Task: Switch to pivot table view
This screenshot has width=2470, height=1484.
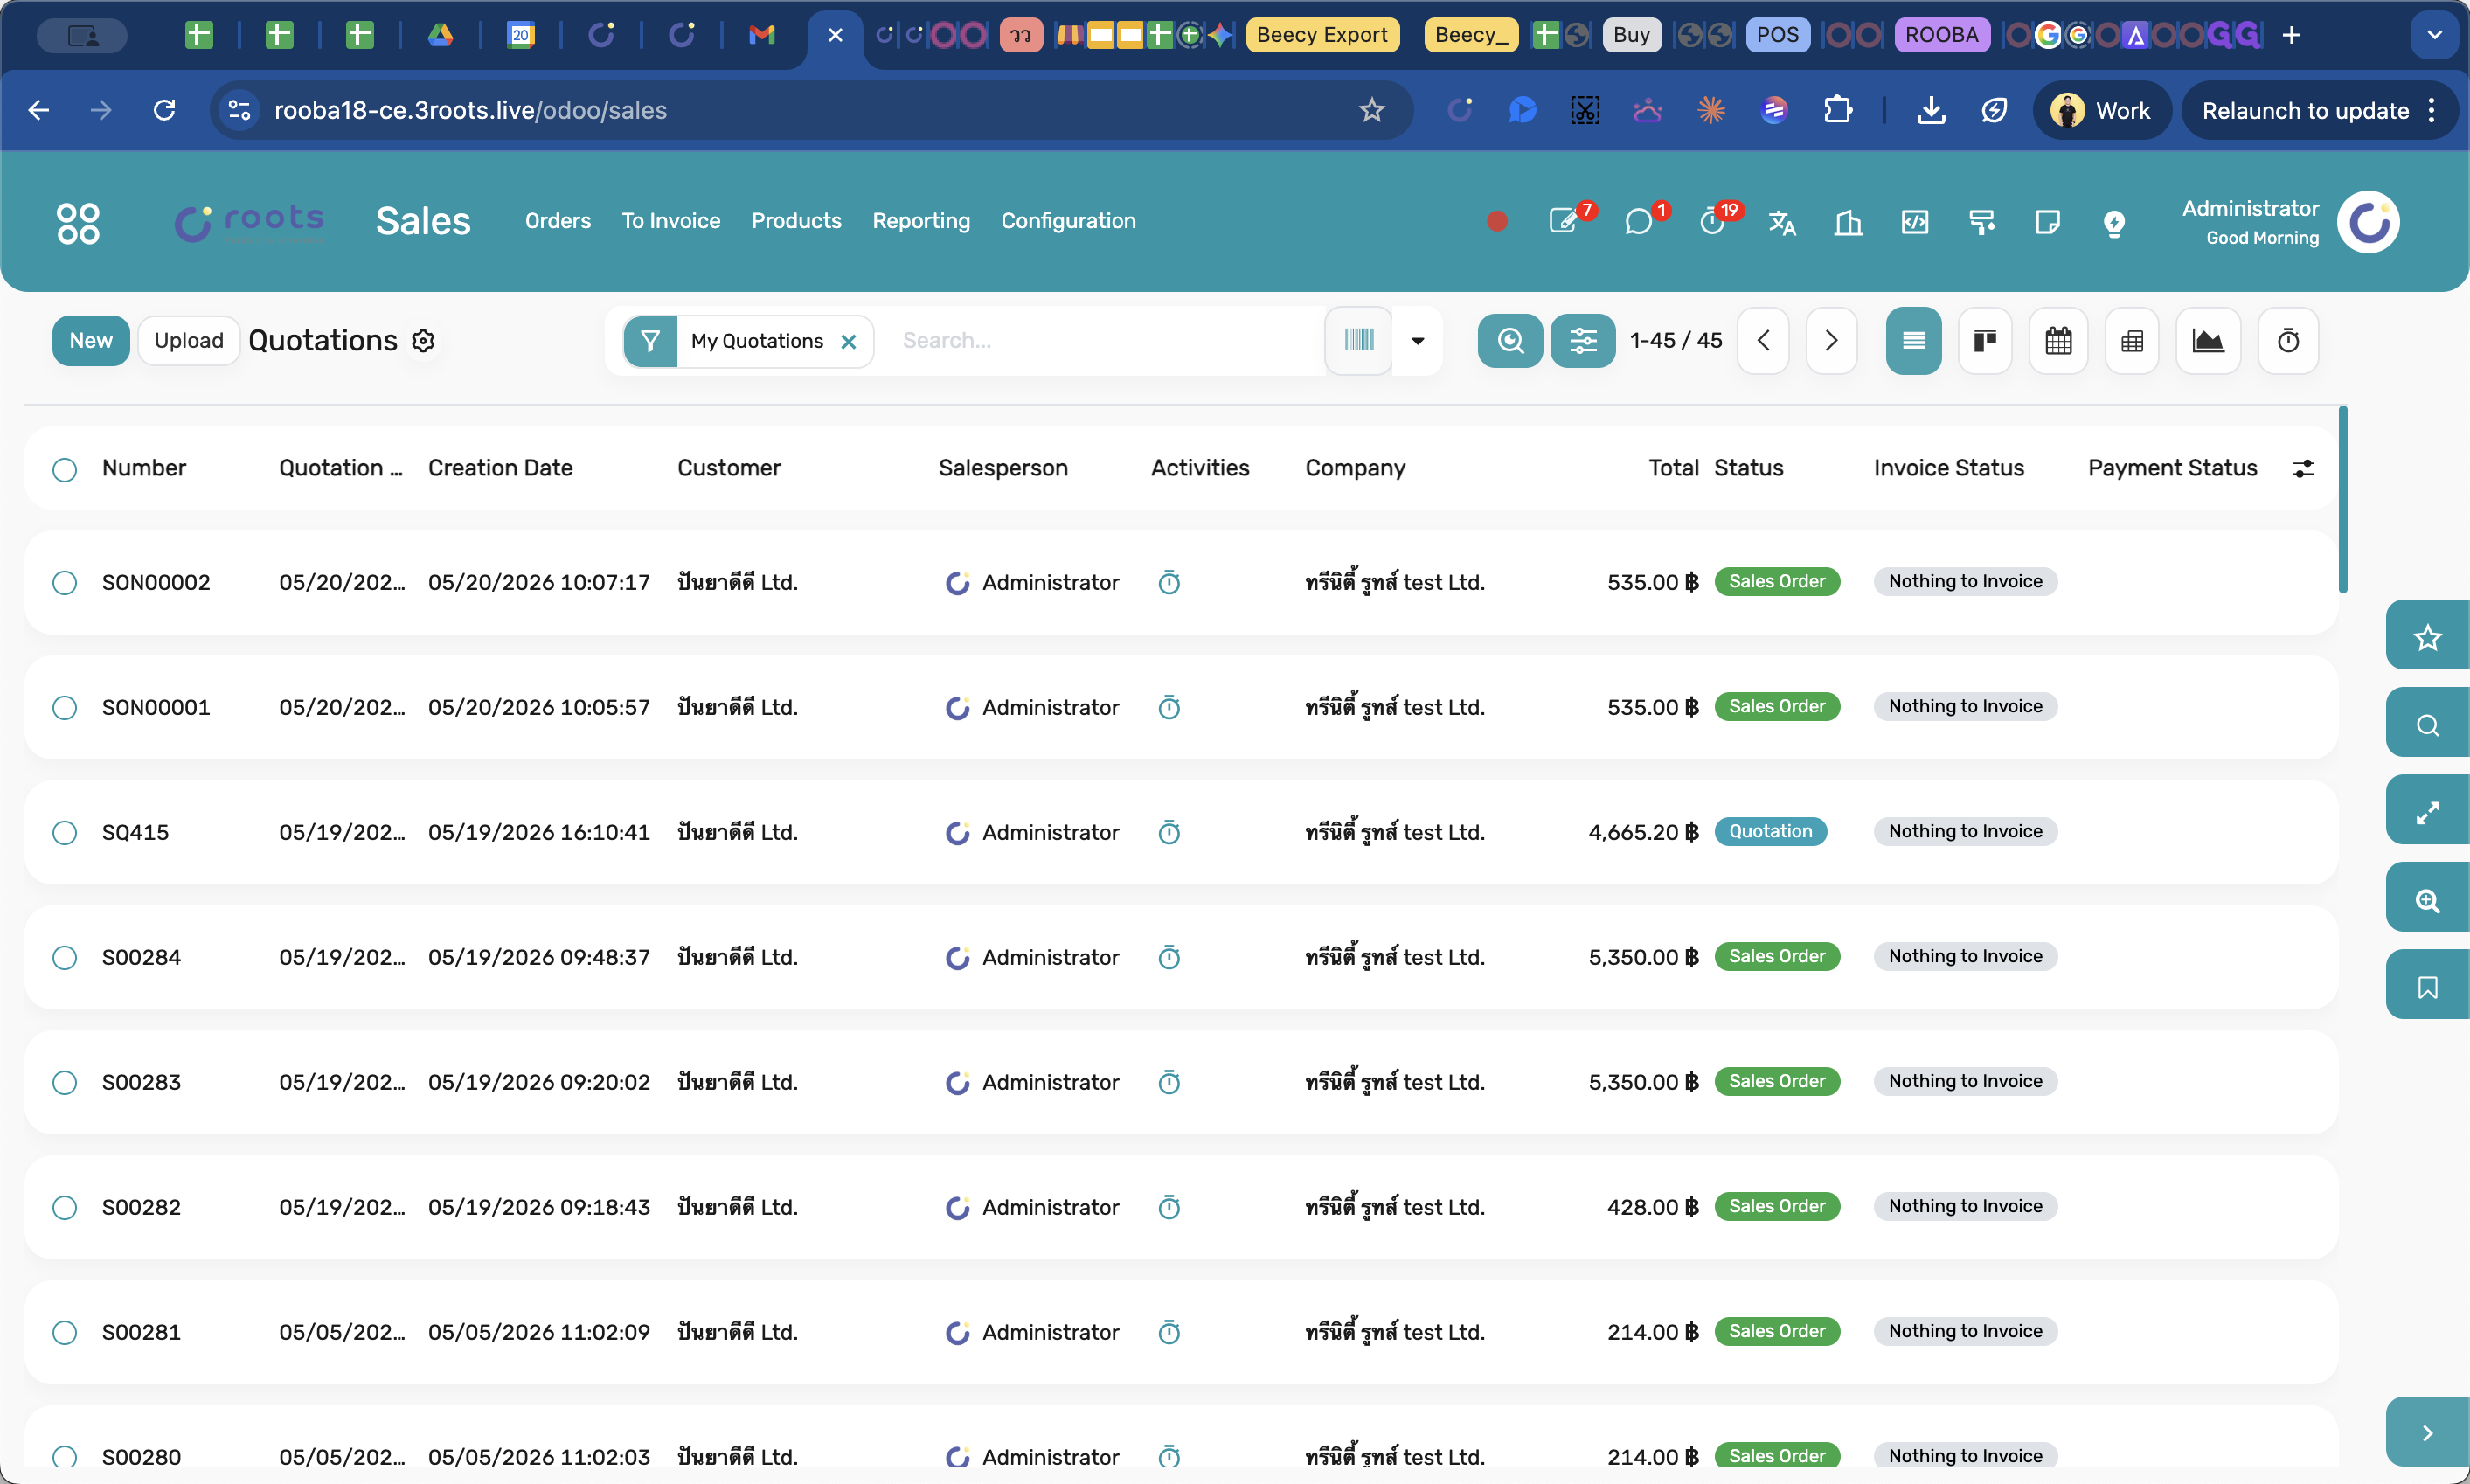Action: pos(2132,341)
